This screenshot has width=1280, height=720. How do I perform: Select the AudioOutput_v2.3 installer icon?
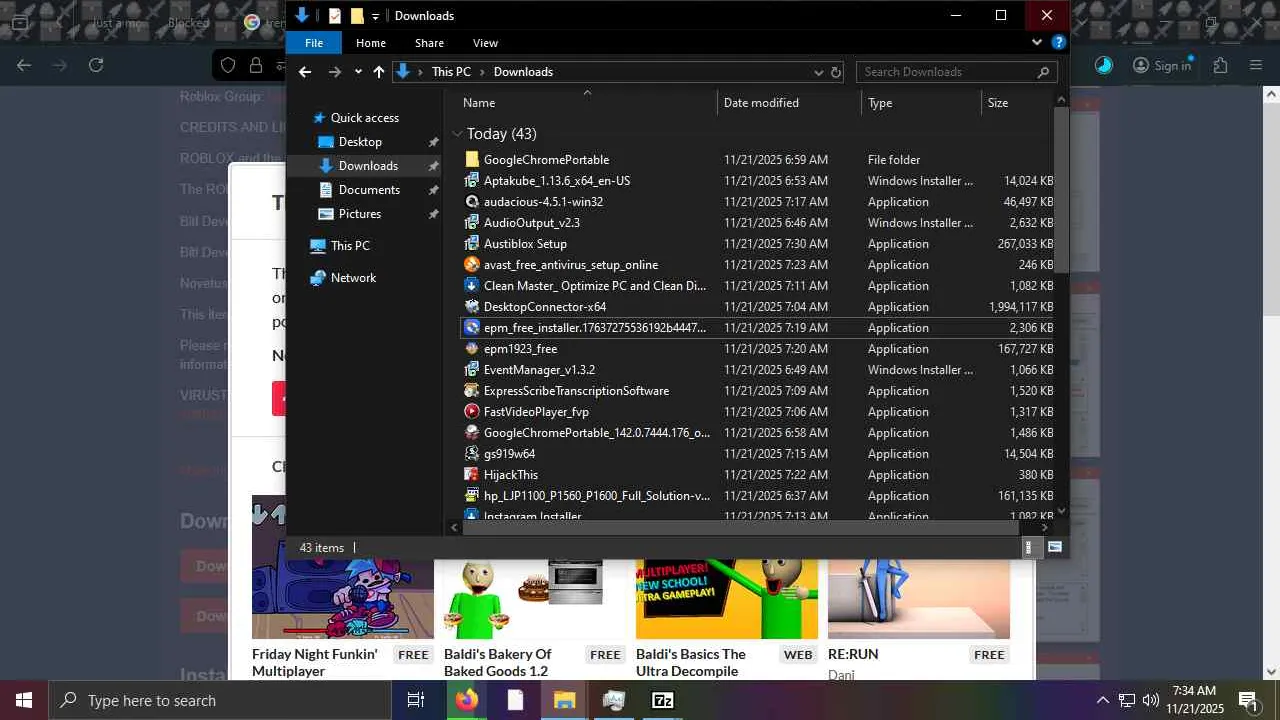click(473, 223)
